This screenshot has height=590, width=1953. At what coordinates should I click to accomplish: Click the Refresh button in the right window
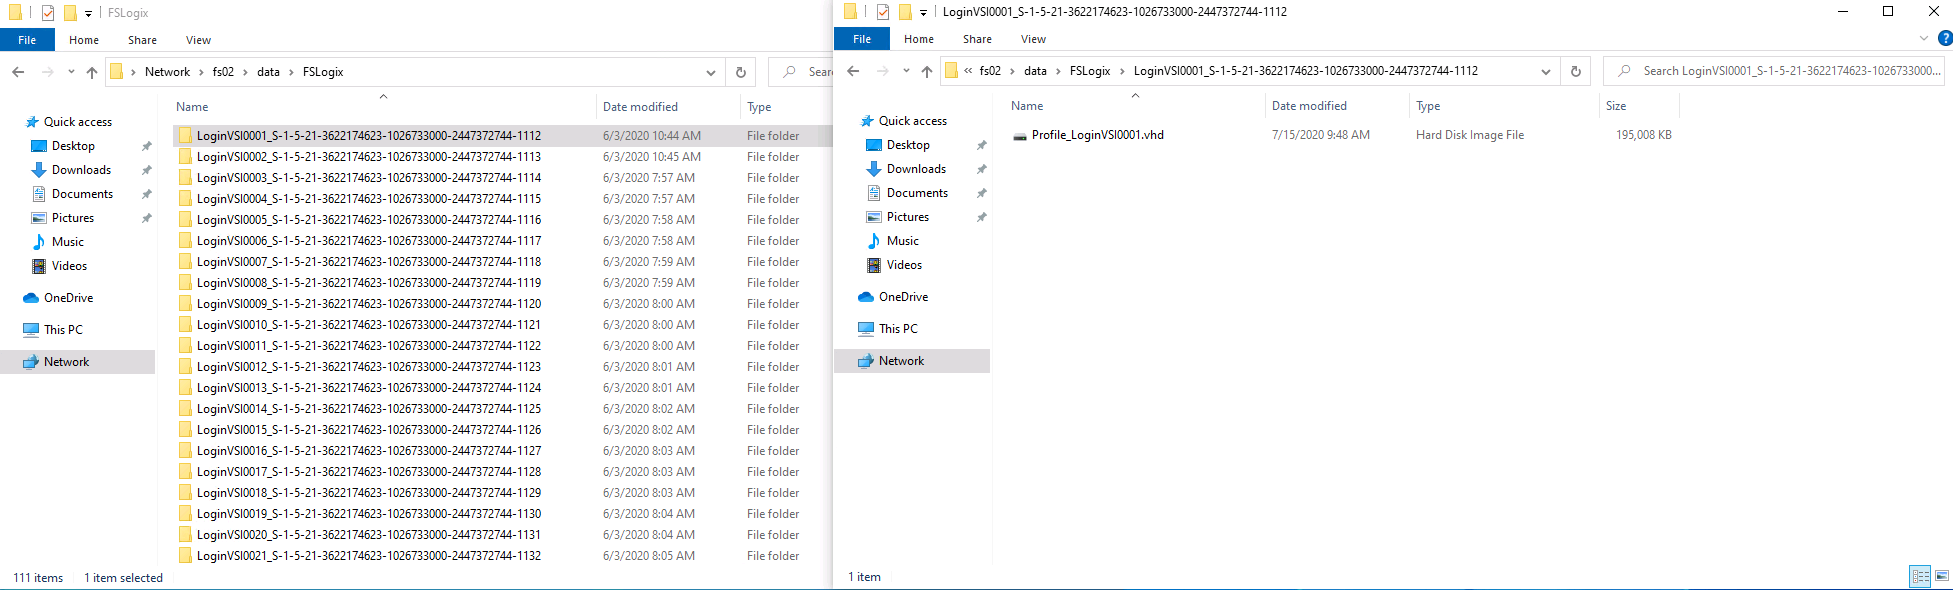click(1576, 71)
